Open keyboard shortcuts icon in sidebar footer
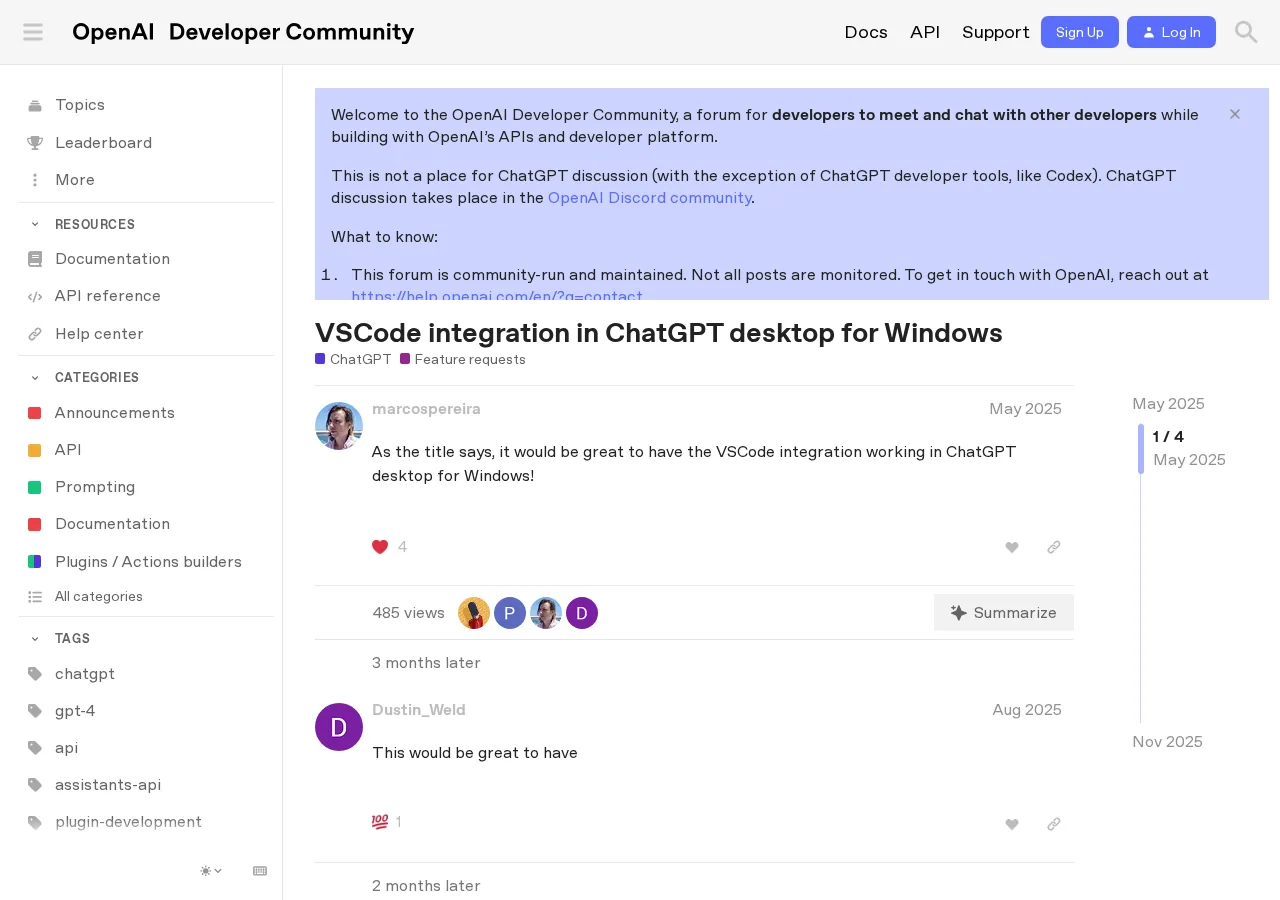 [260, 871]
